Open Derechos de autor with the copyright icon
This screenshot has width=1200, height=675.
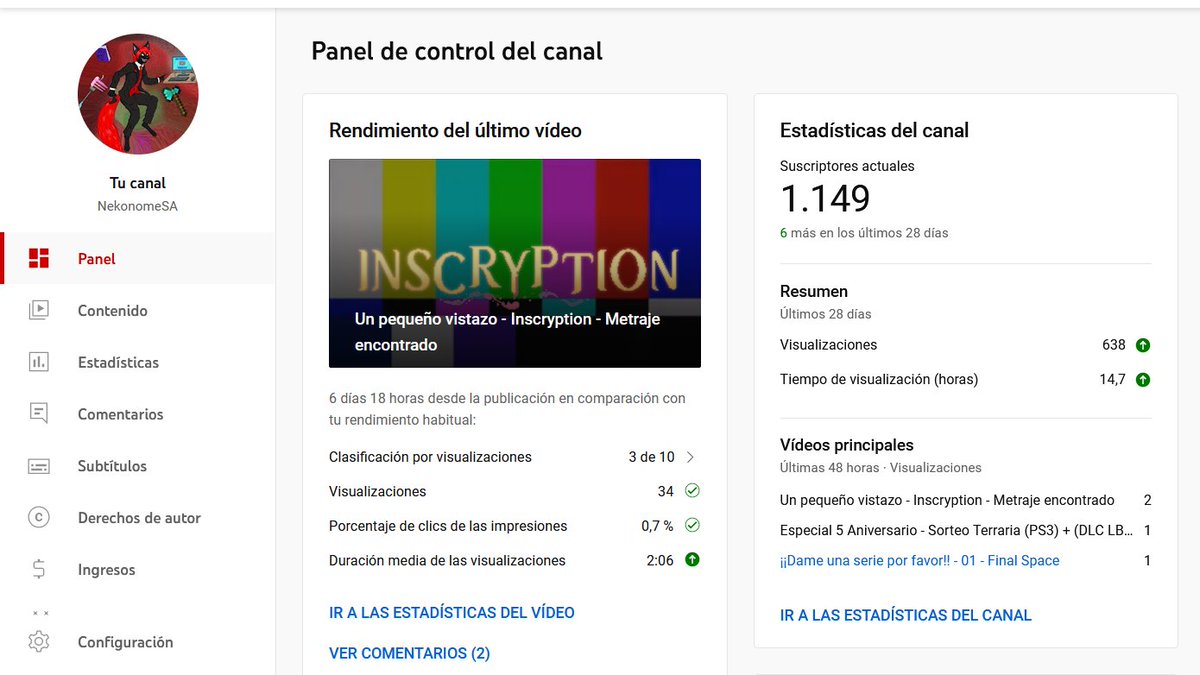click(38, 518)
